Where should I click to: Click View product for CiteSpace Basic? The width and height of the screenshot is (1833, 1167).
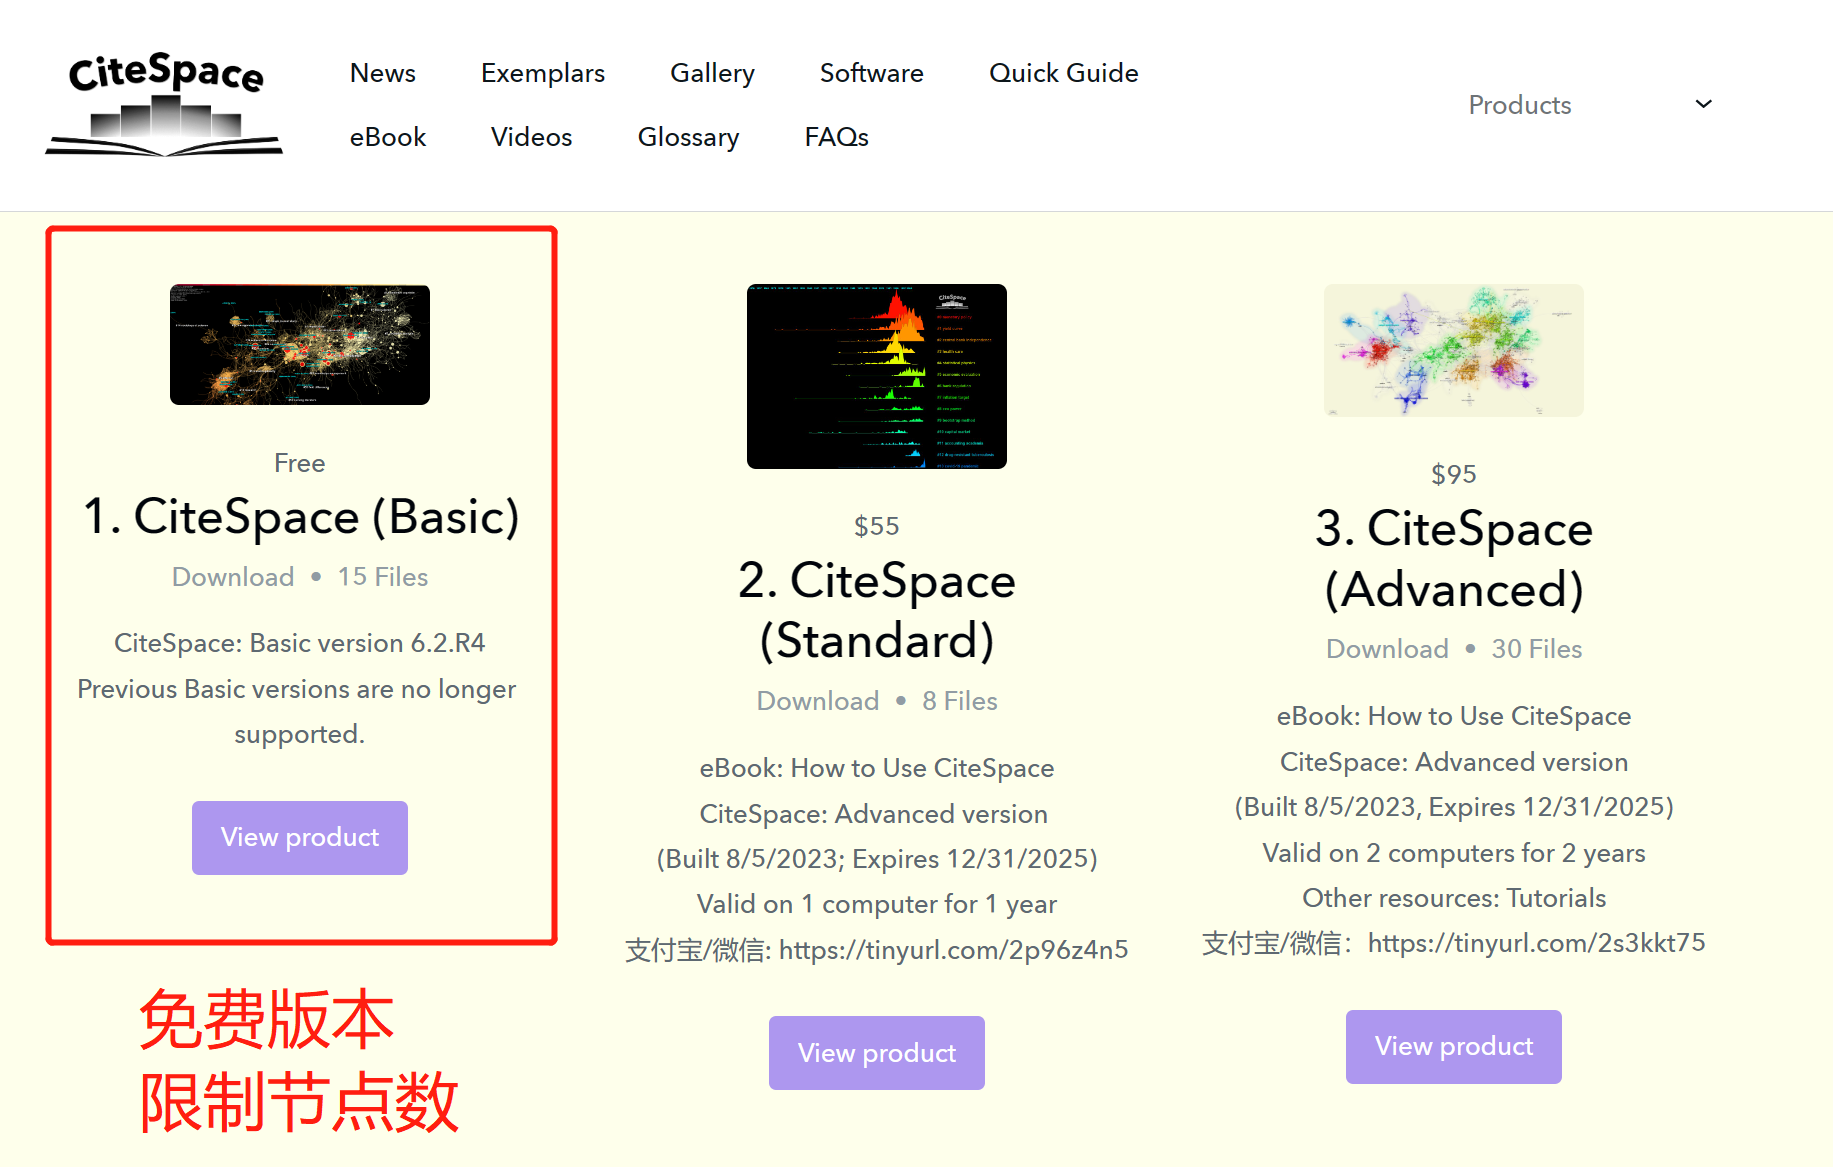pos(299,838)
